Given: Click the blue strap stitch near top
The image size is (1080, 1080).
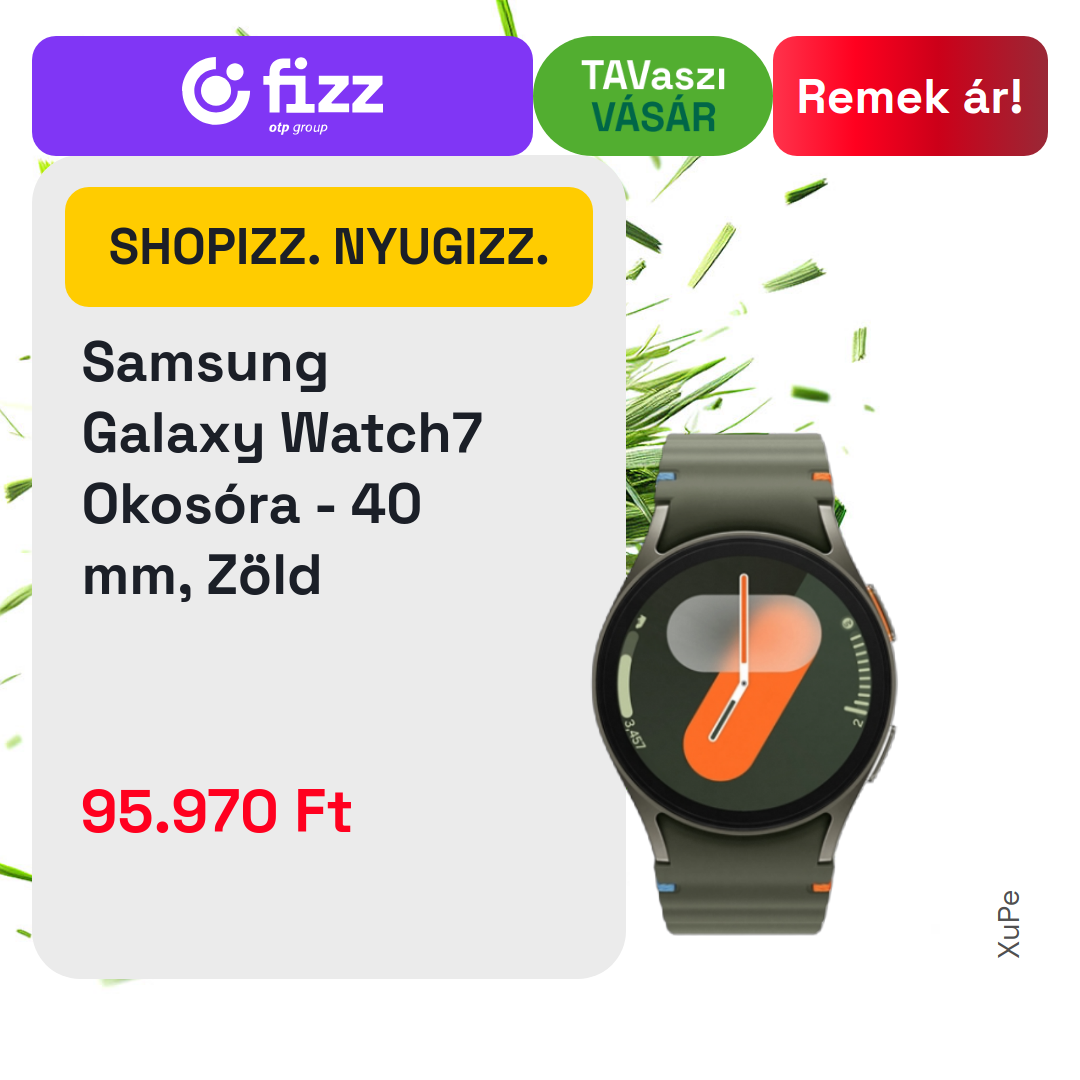Looking at the screenshot, I should pyautogui.click(x=667, y=477).
